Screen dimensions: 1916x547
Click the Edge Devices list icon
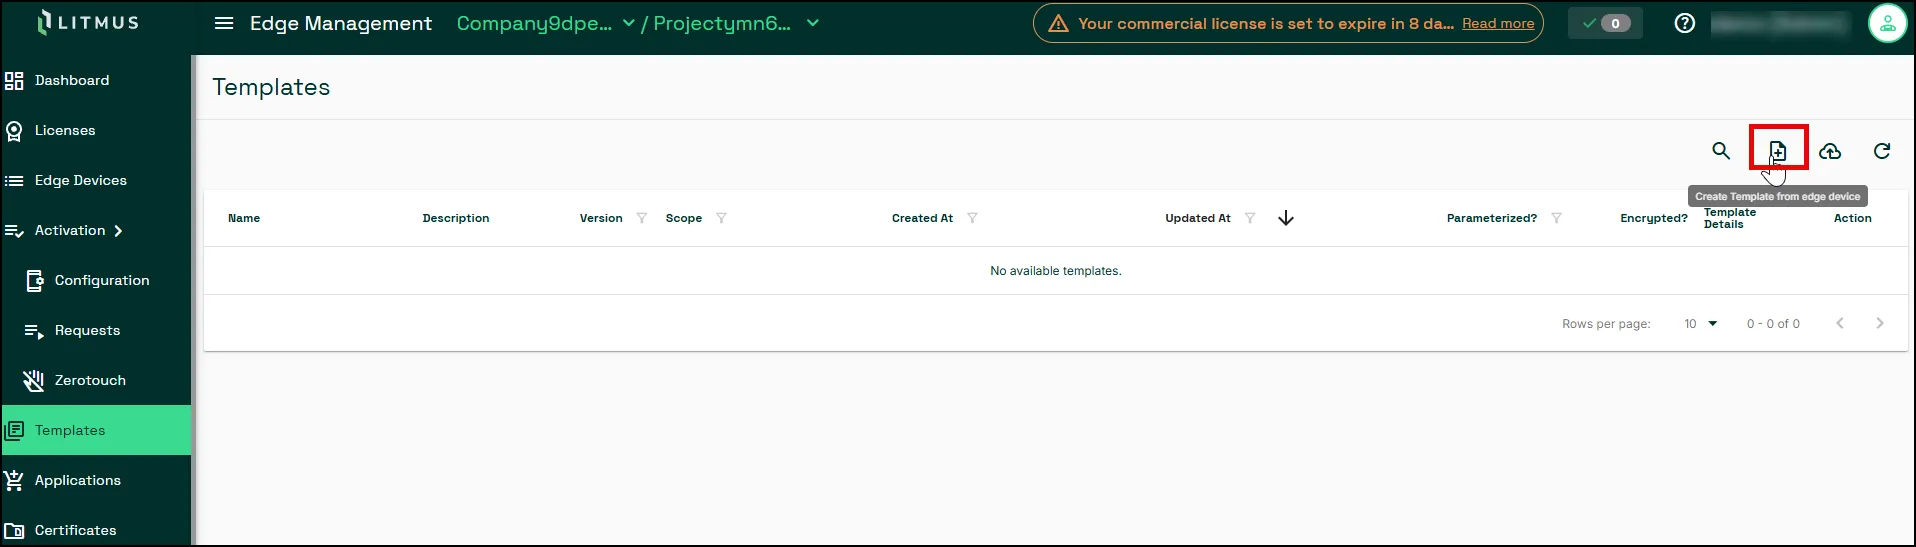[14, 181]
